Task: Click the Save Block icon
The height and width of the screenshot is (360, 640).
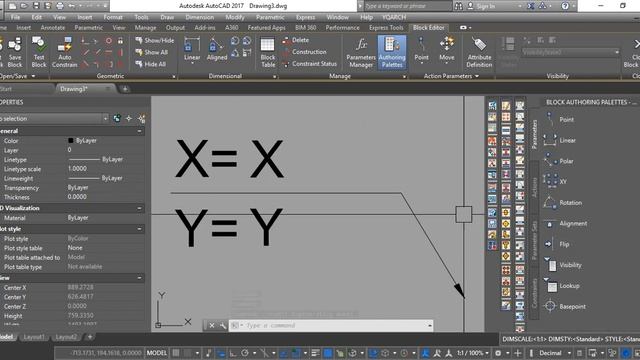Action: pos(15,52)
